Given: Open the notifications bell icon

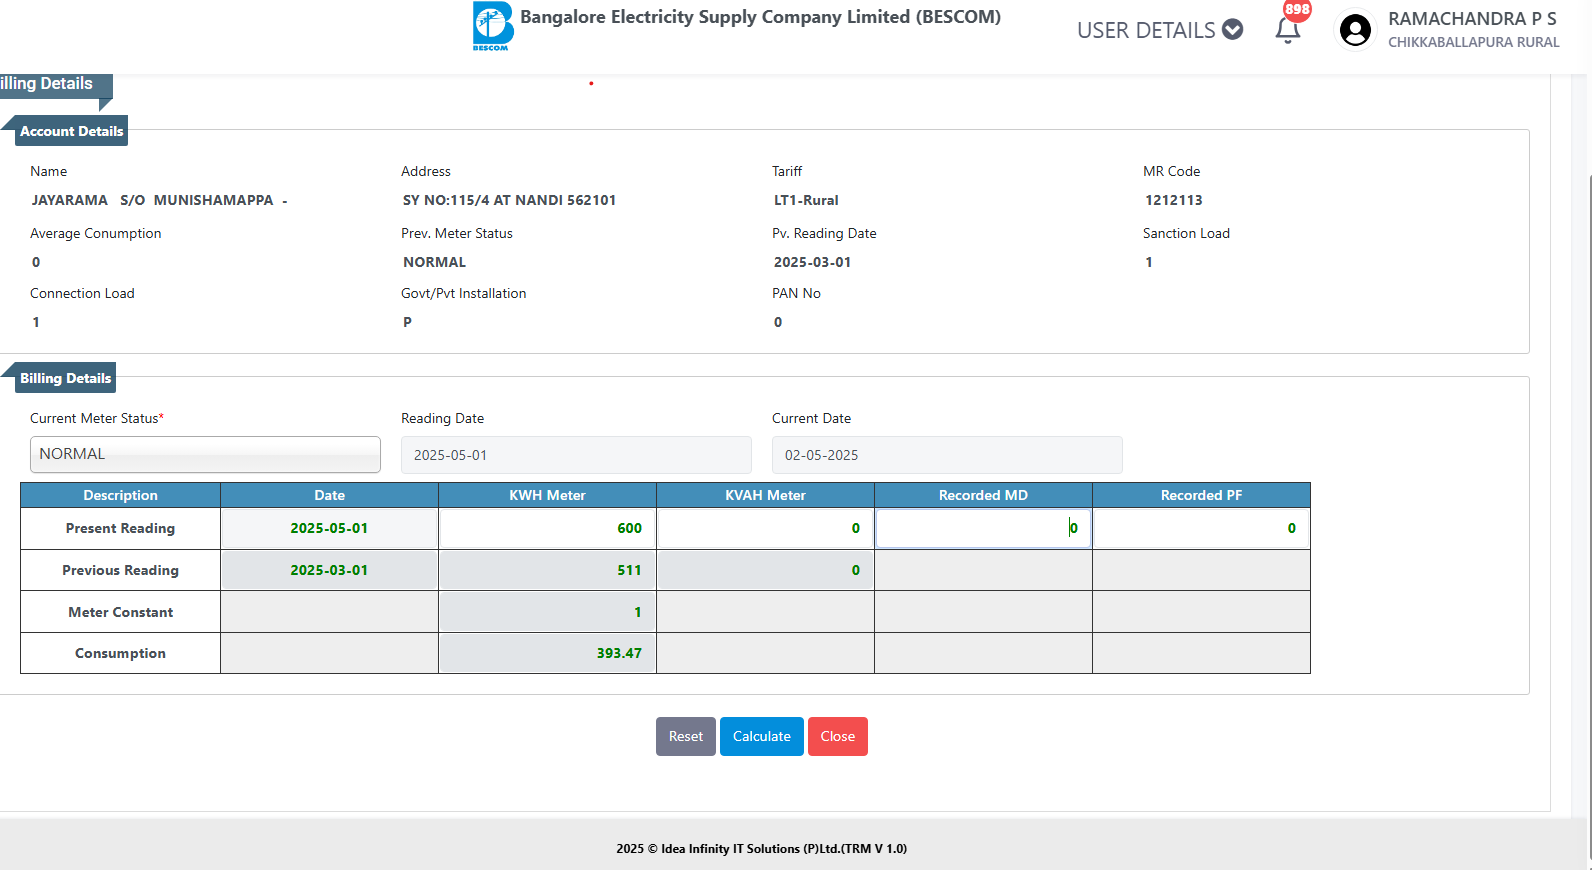Looking at the screenshot, I should click(x=1288, y=30).
